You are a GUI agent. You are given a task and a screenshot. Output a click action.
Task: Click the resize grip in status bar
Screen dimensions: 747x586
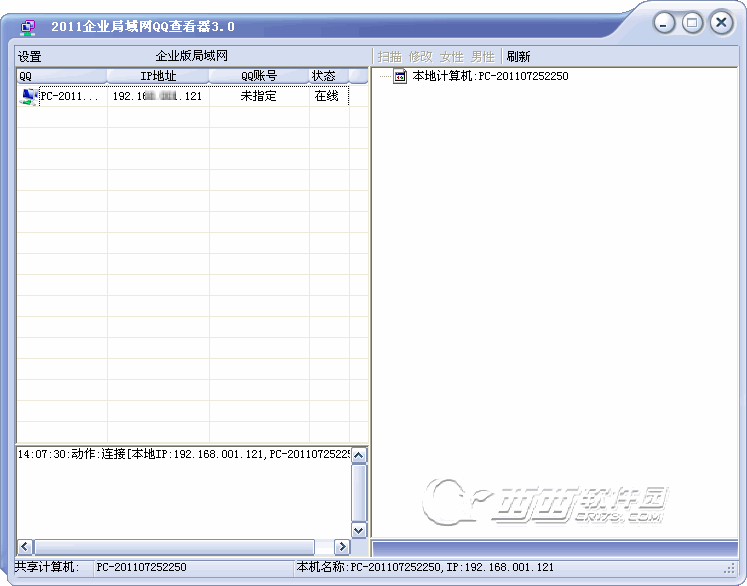(x=730, y=568)
